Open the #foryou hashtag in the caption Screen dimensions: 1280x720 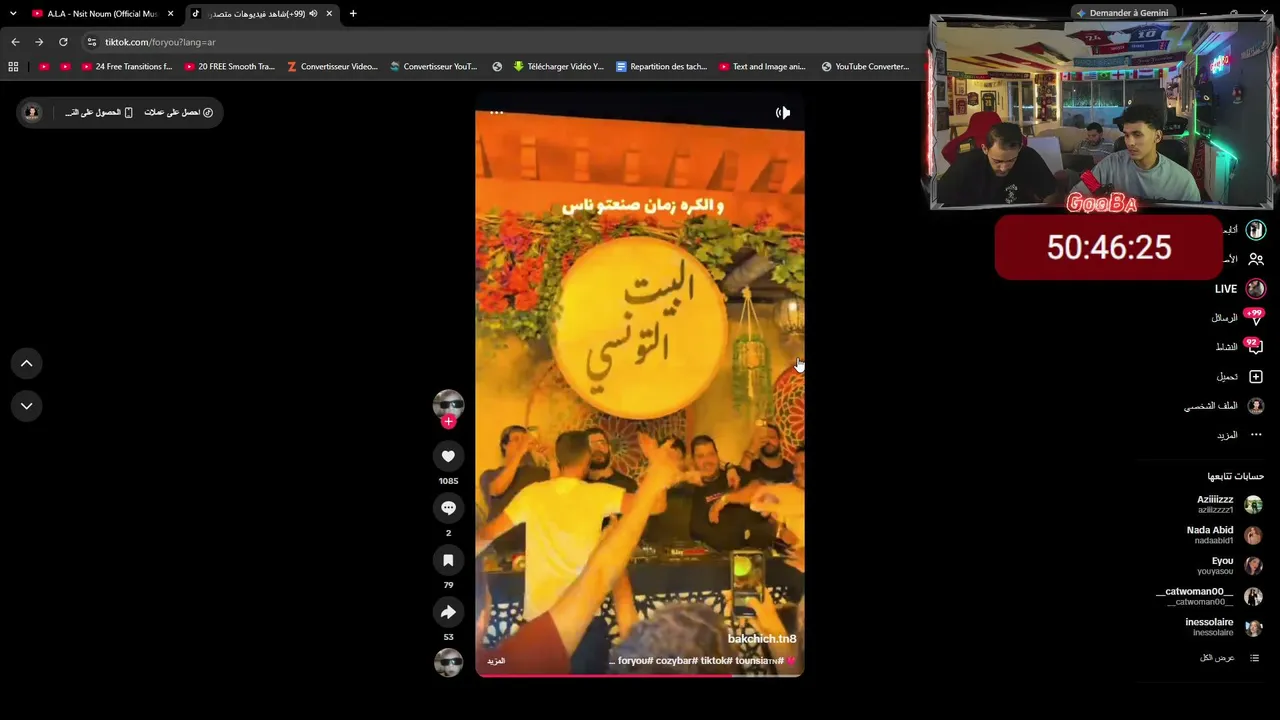click(x=635, y=661)
